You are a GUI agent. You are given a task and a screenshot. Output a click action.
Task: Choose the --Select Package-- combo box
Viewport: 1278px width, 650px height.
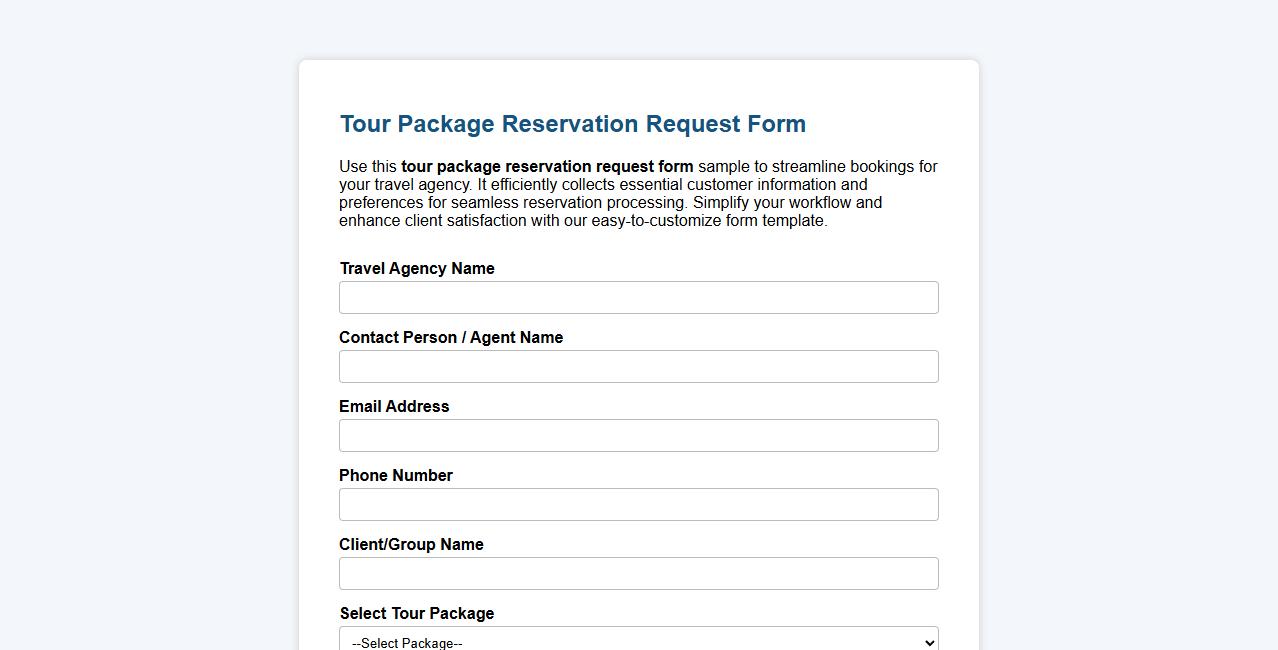(x=638, y=640)
